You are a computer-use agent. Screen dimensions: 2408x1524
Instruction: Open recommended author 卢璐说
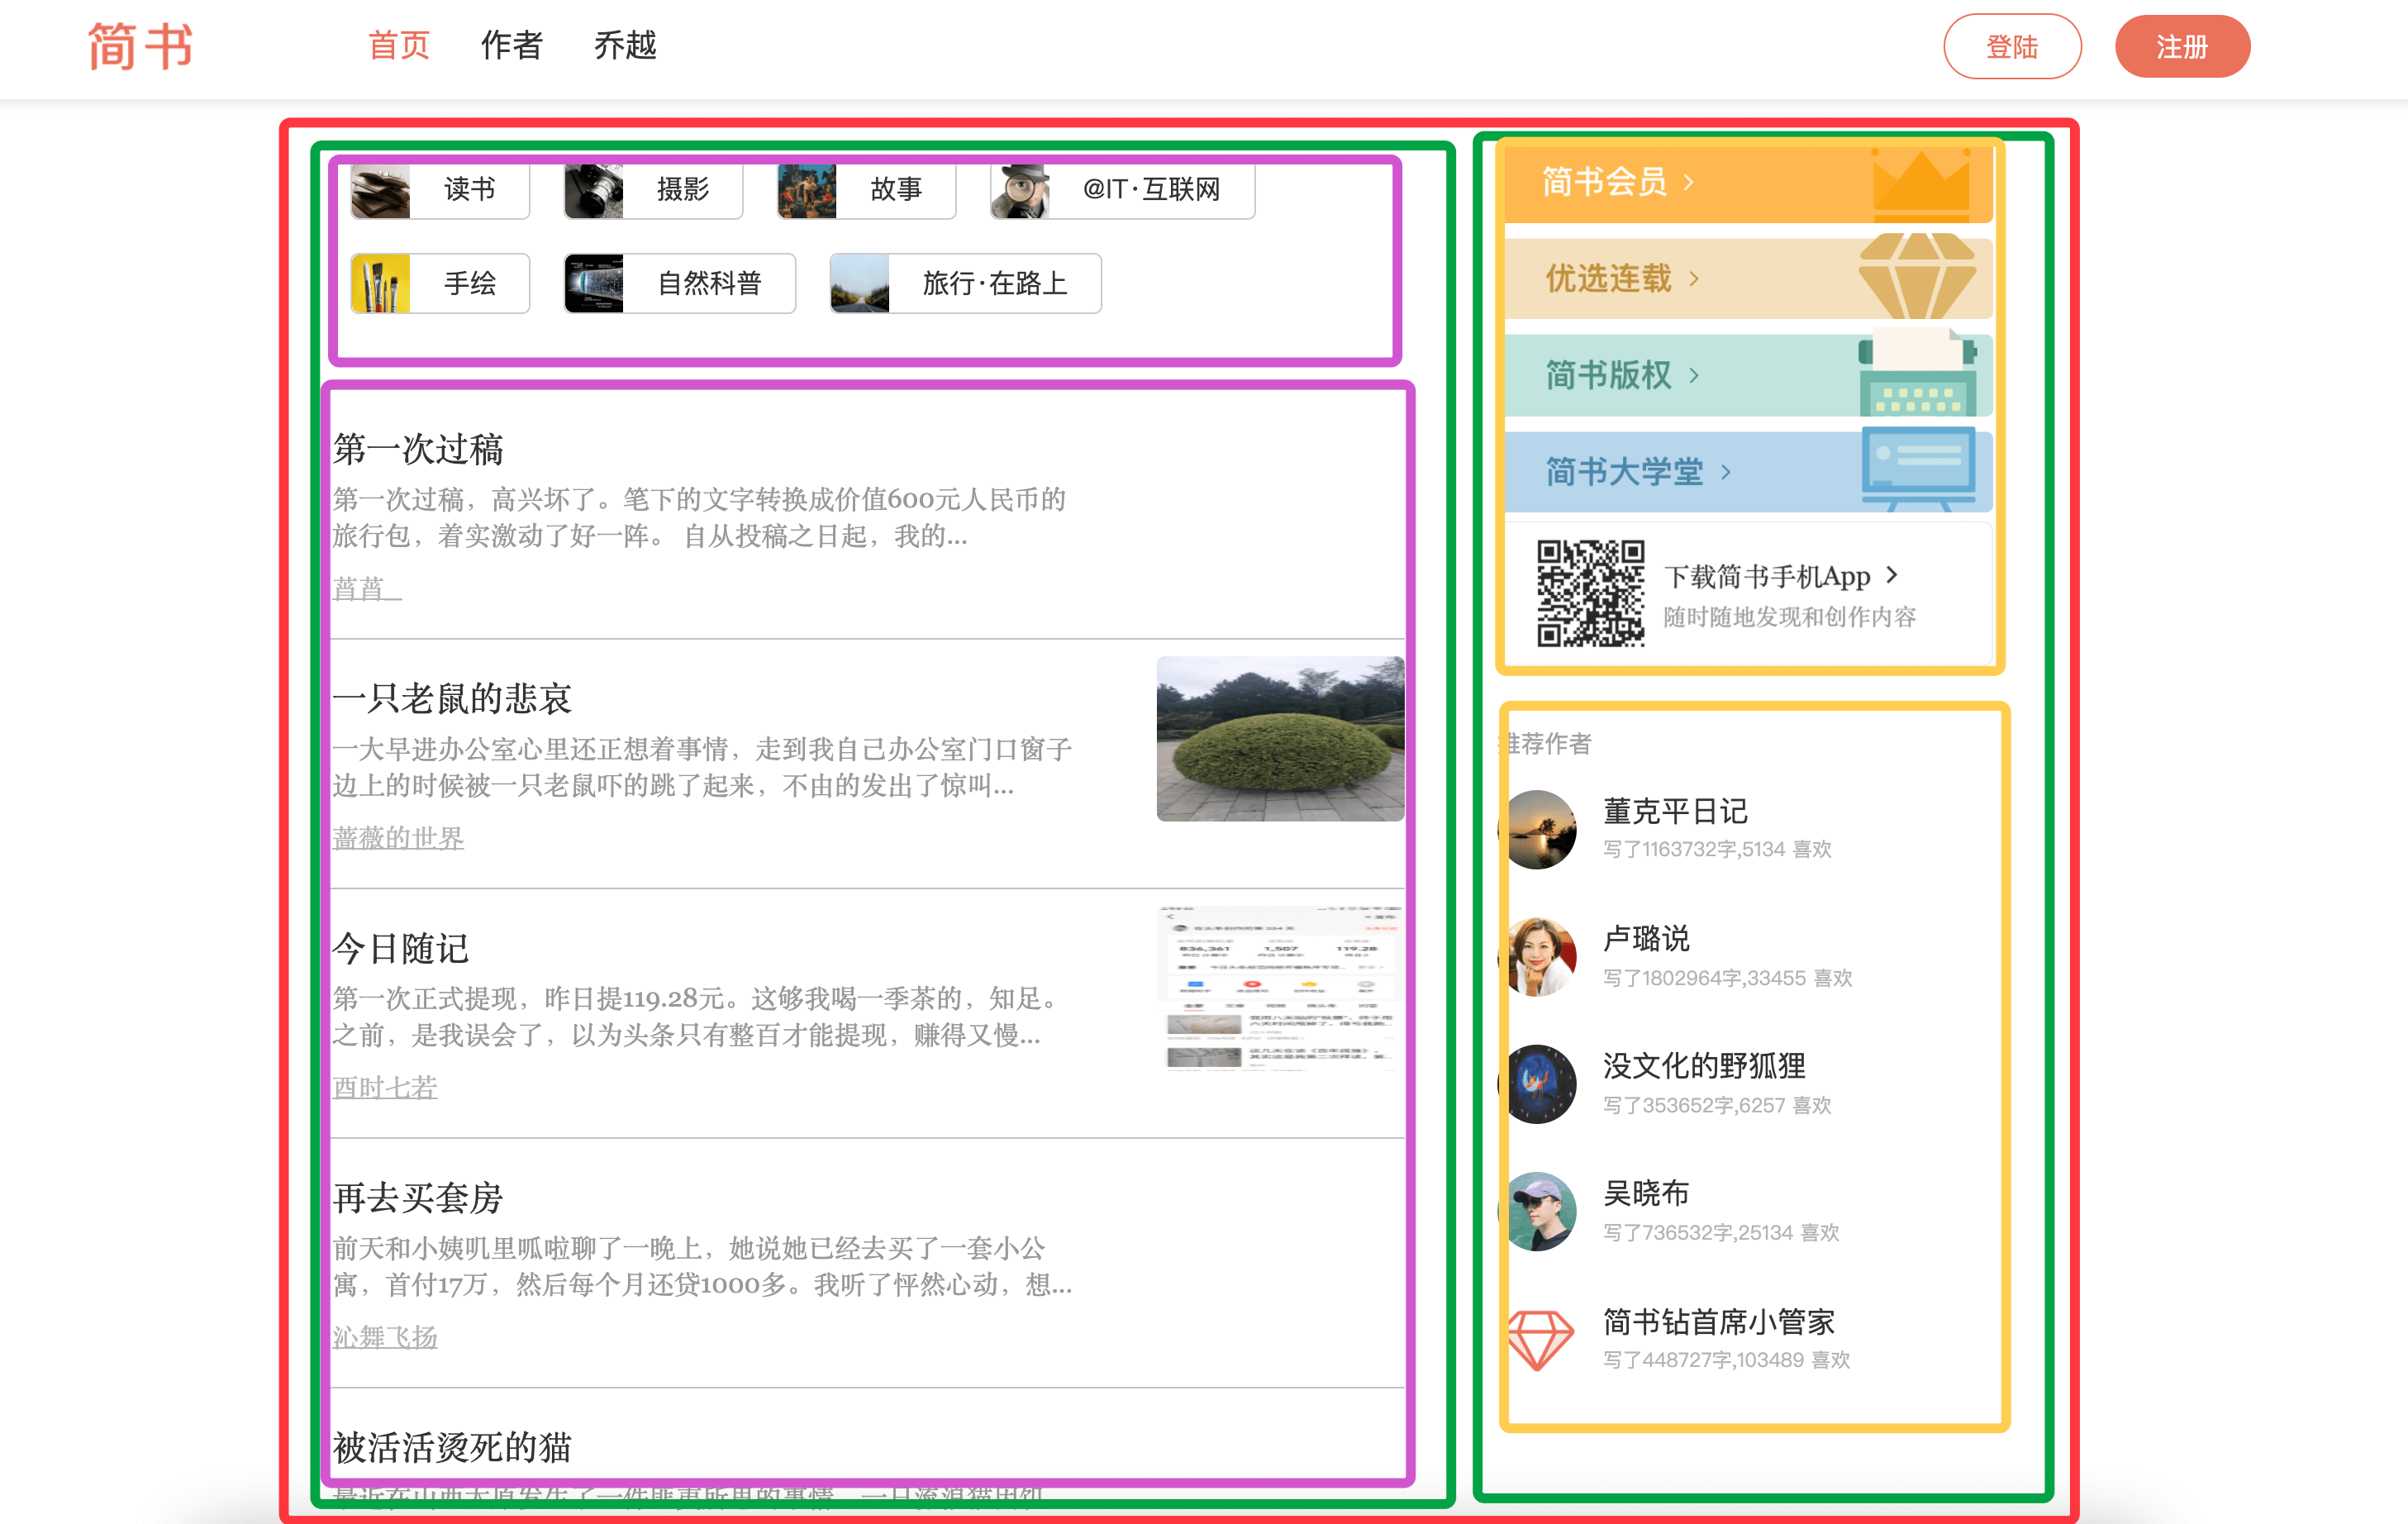(1646, 939)
